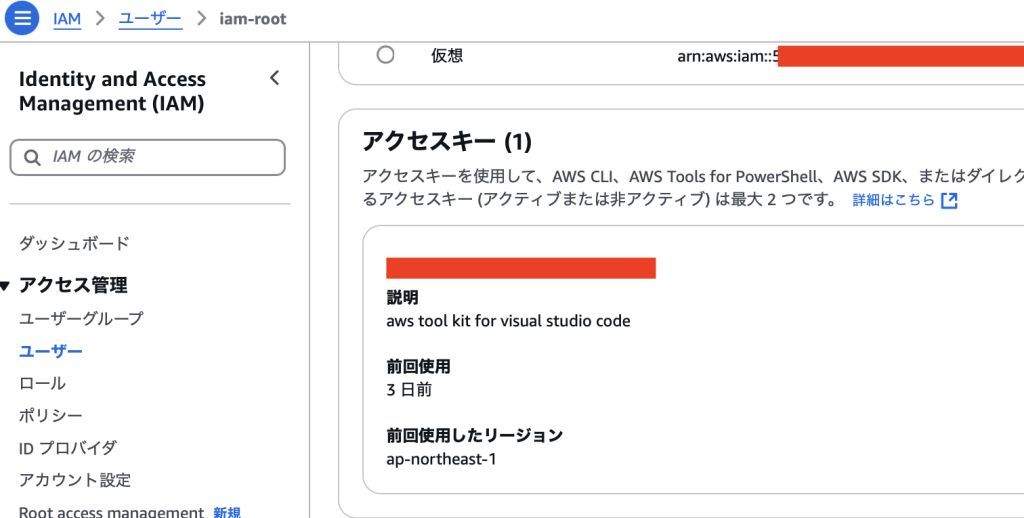Go to the ポリシー page
1024x518 pixels.
click(x=51, y=415)
